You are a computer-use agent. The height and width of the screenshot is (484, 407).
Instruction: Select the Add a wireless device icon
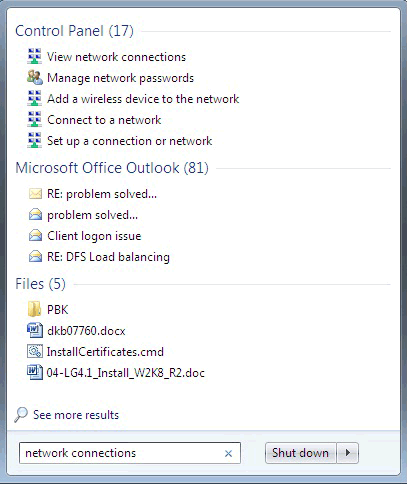(34, 98)
